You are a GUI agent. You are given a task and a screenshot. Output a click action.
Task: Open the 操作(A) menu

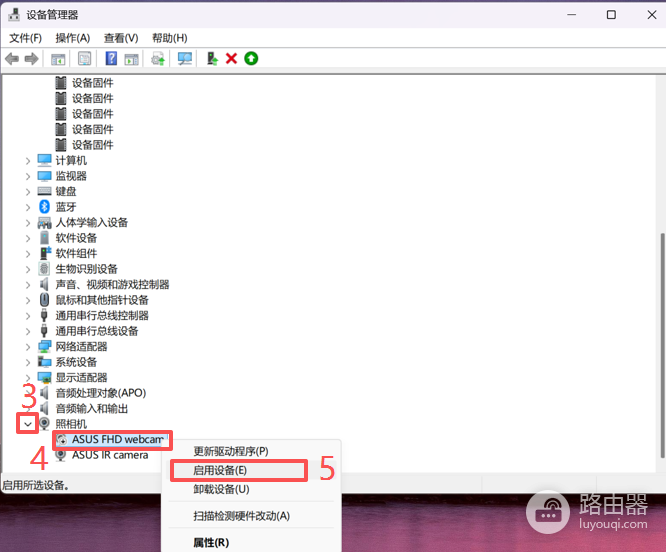[73, 38]
